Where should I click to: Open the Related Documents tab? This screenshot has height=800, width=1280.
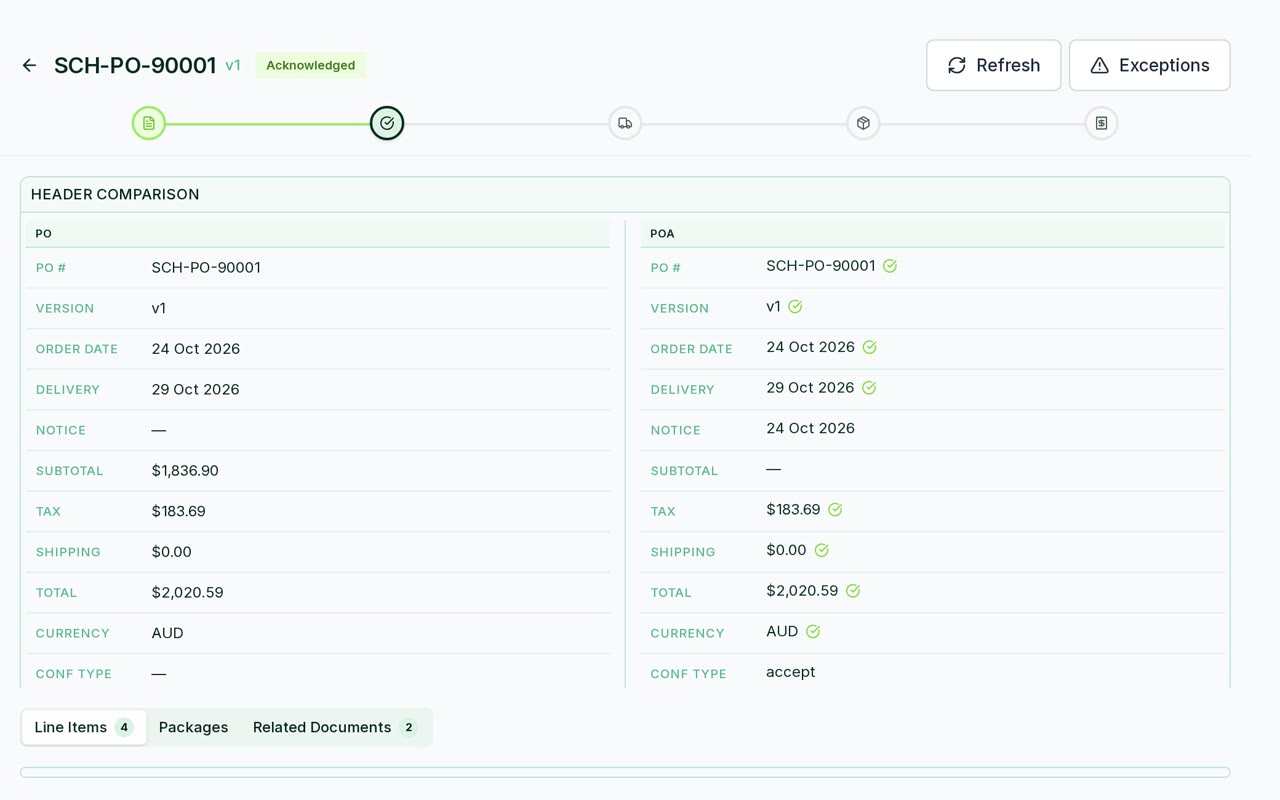[335, 727]
